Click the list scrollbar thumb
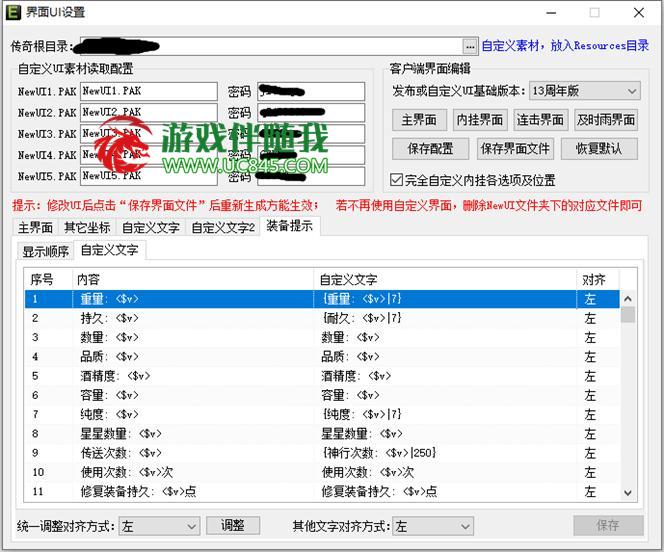 tap(628, 315)
